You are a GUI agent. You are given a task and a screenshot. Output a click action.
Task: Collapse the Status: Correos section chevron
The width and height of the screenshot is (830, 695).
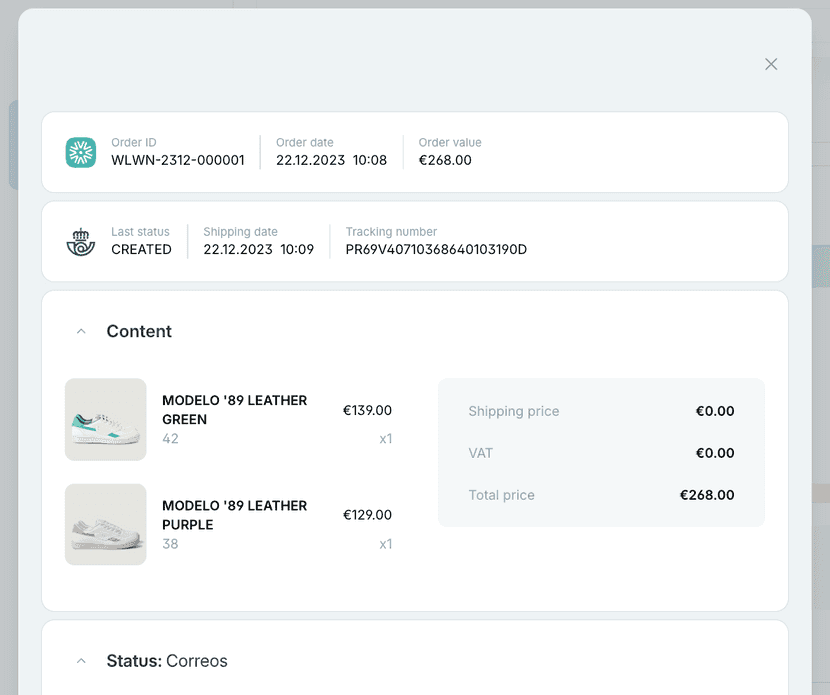coord(82,661)
